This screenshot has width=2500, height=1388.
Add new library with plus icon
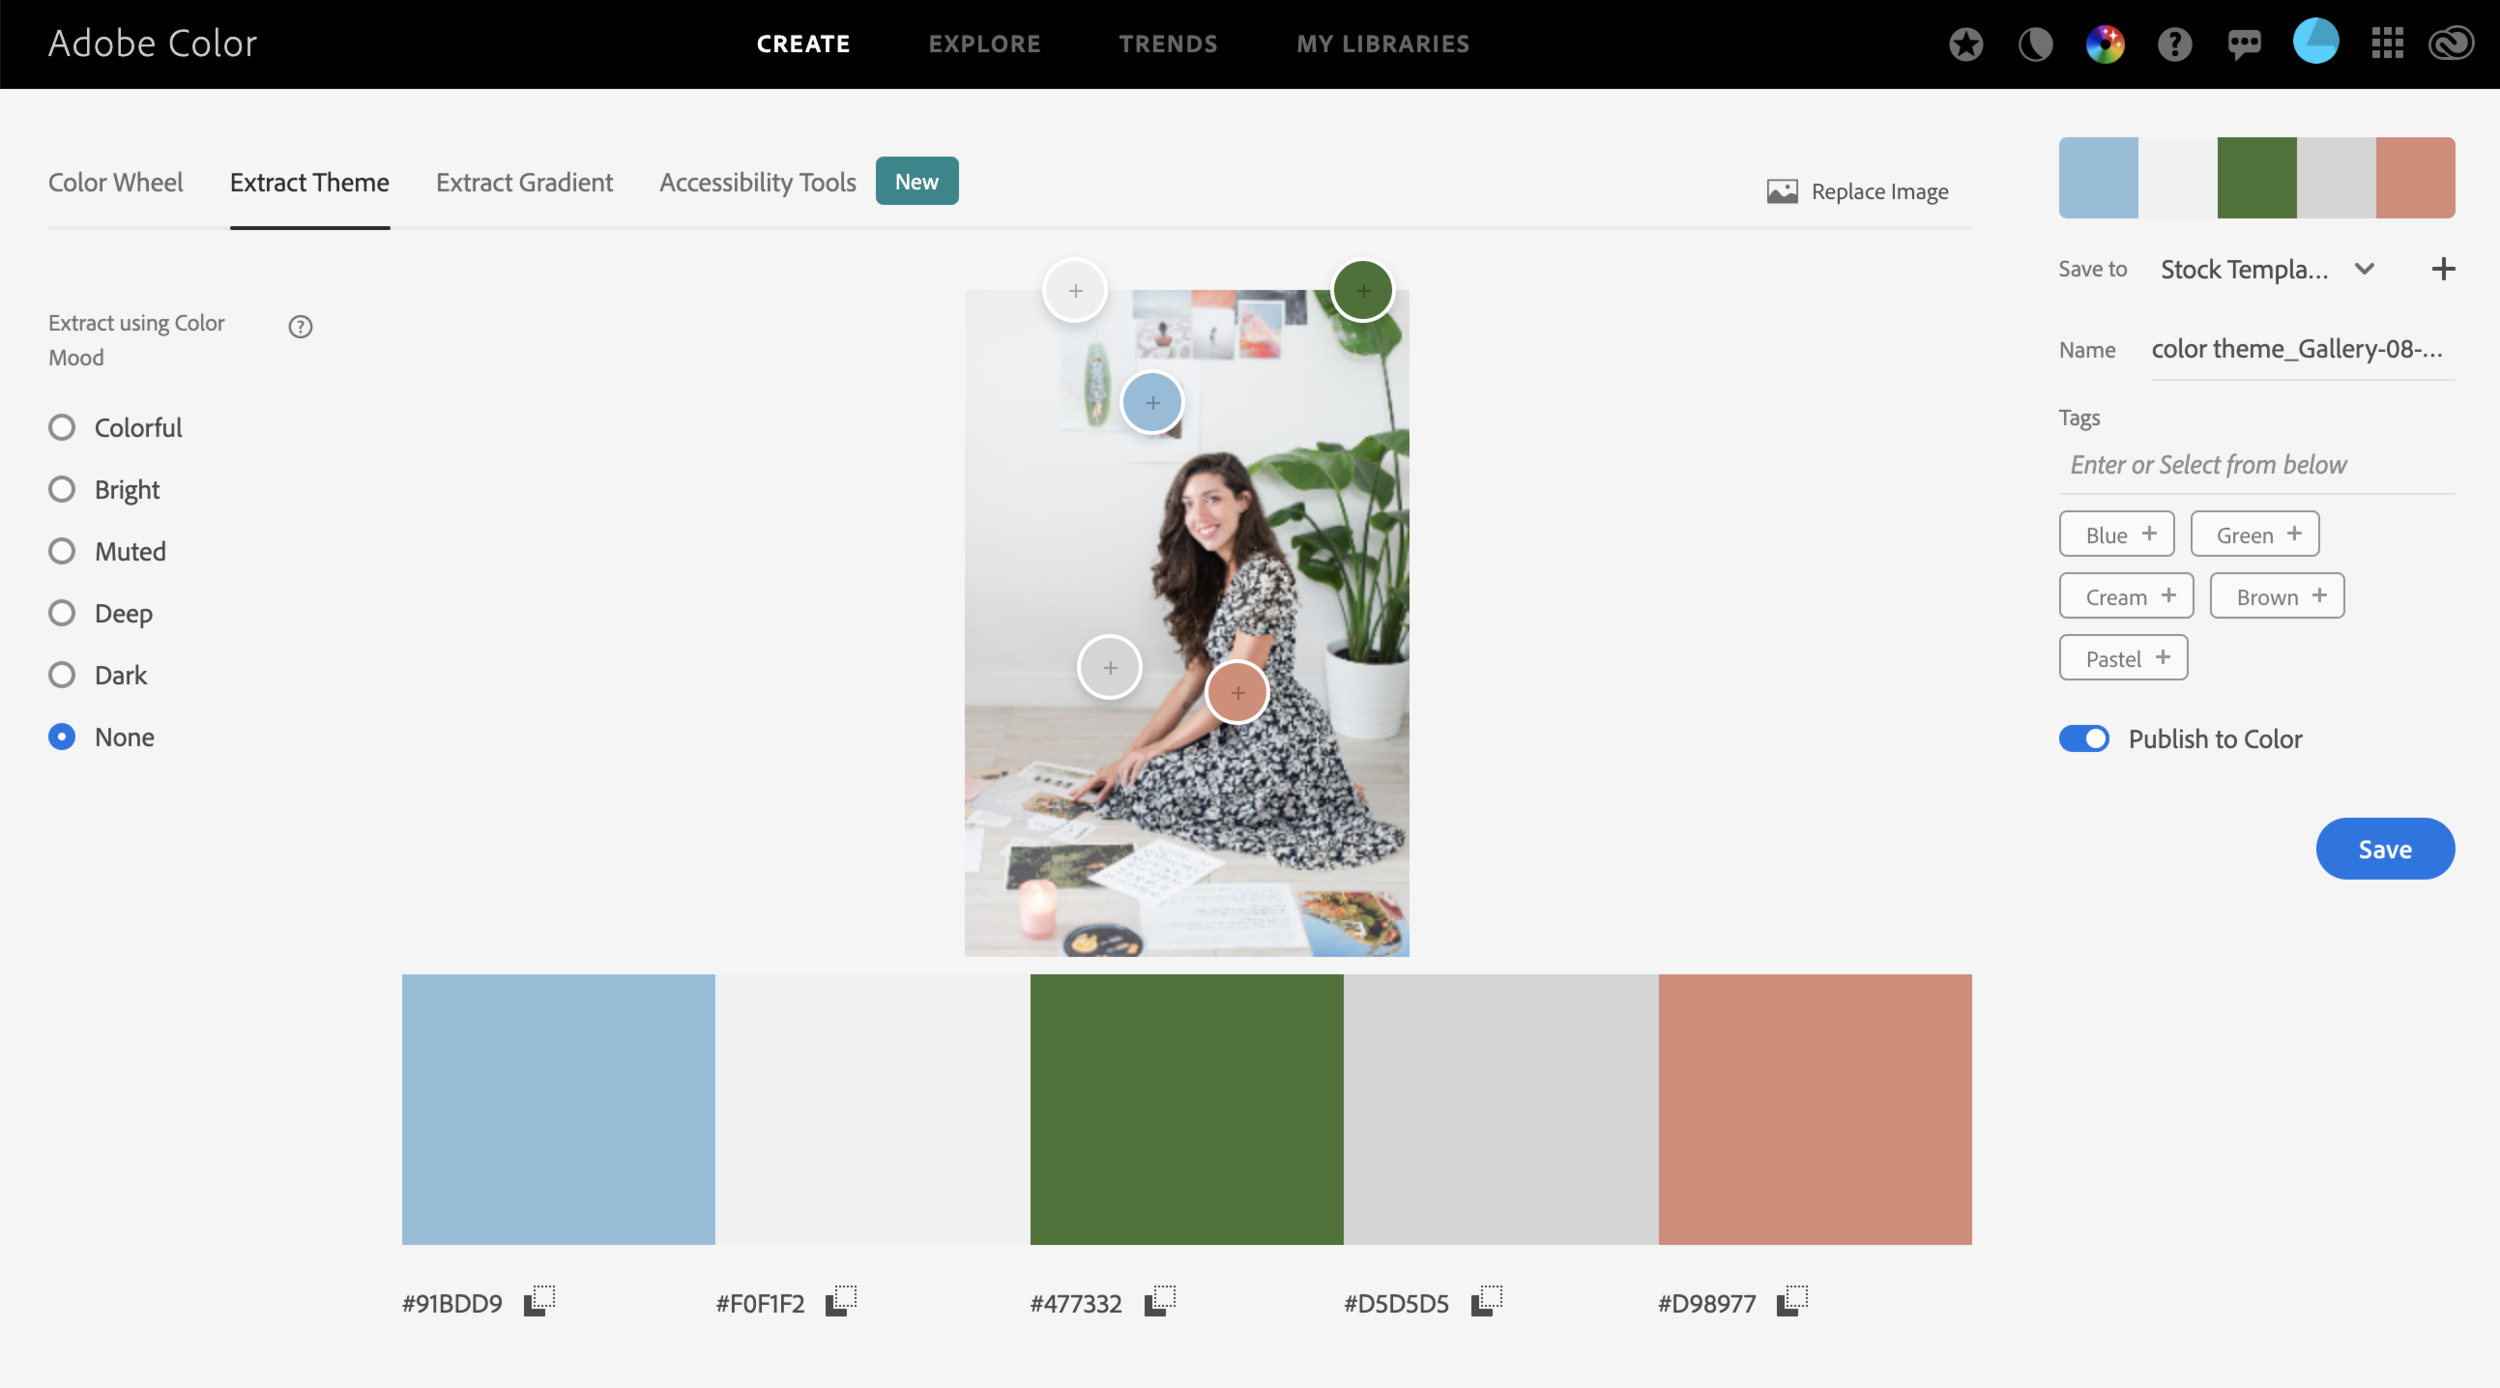[x=2442, y=269]
